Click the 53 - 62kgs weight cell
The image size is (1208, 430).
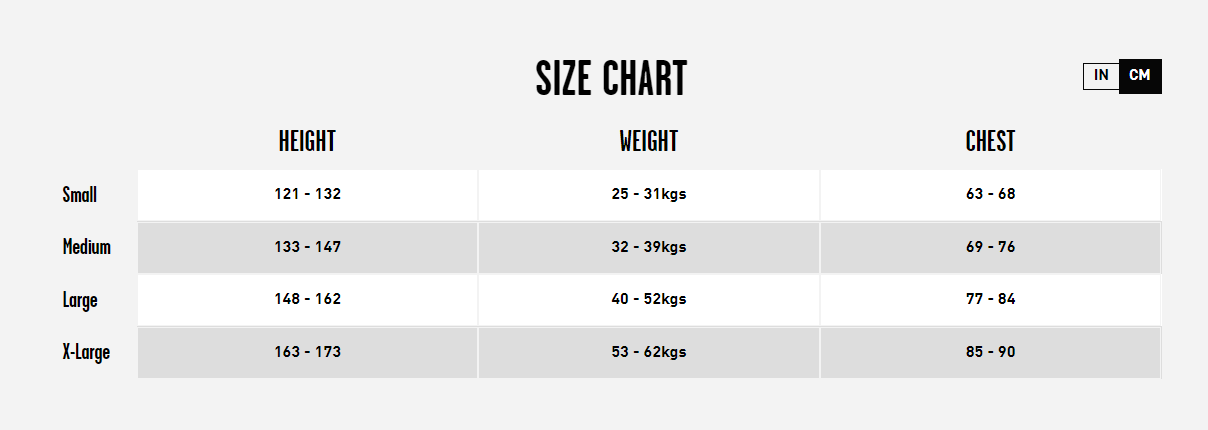[x=649, y=352]
